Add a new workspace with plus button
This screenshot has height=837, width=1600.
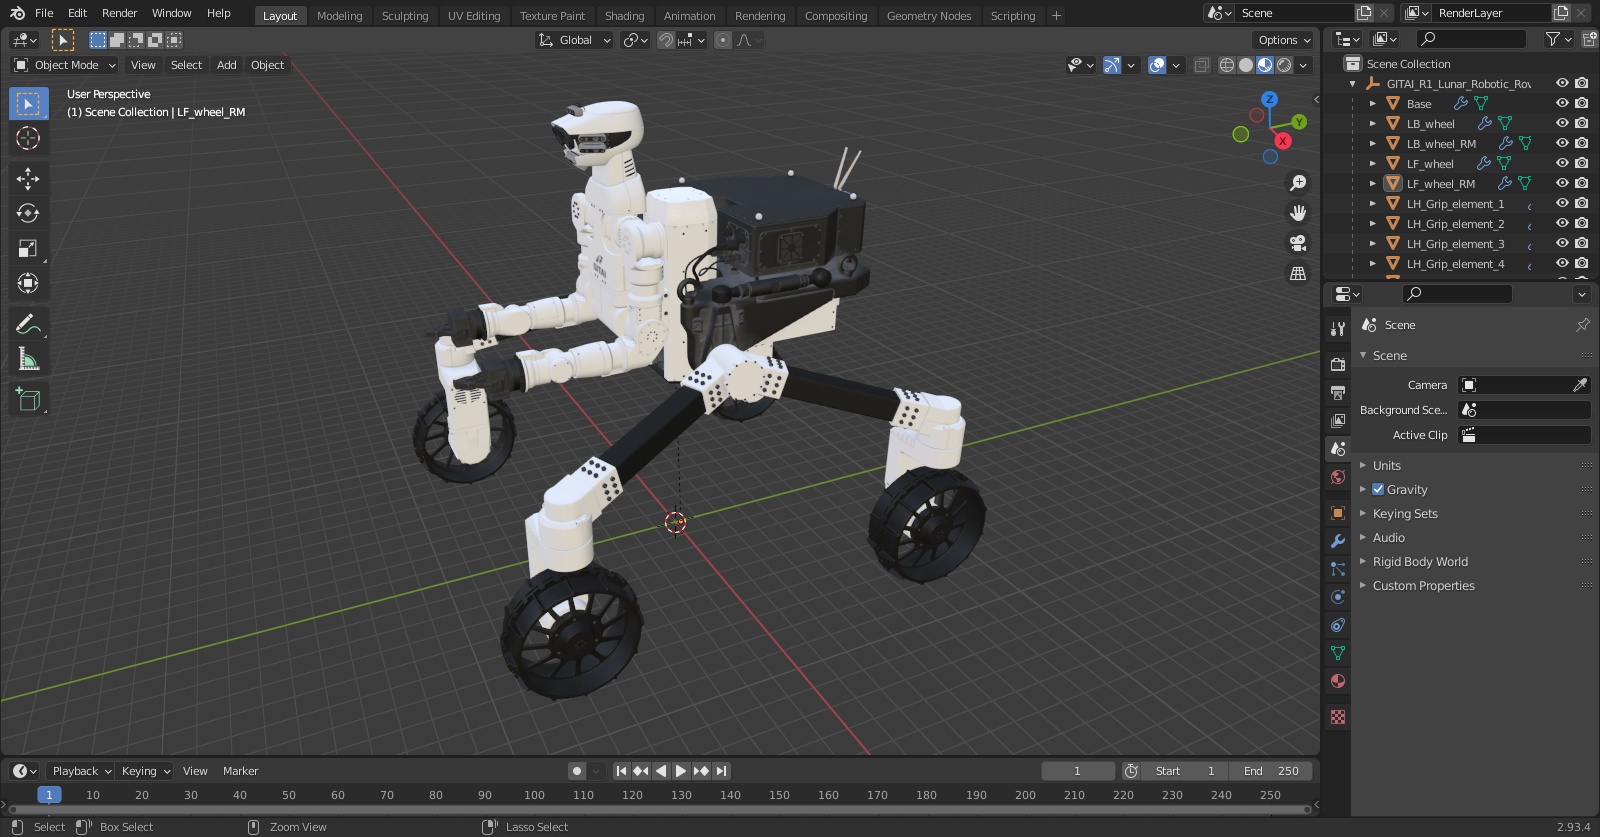pyautogui.click(x=1056, y=16)
